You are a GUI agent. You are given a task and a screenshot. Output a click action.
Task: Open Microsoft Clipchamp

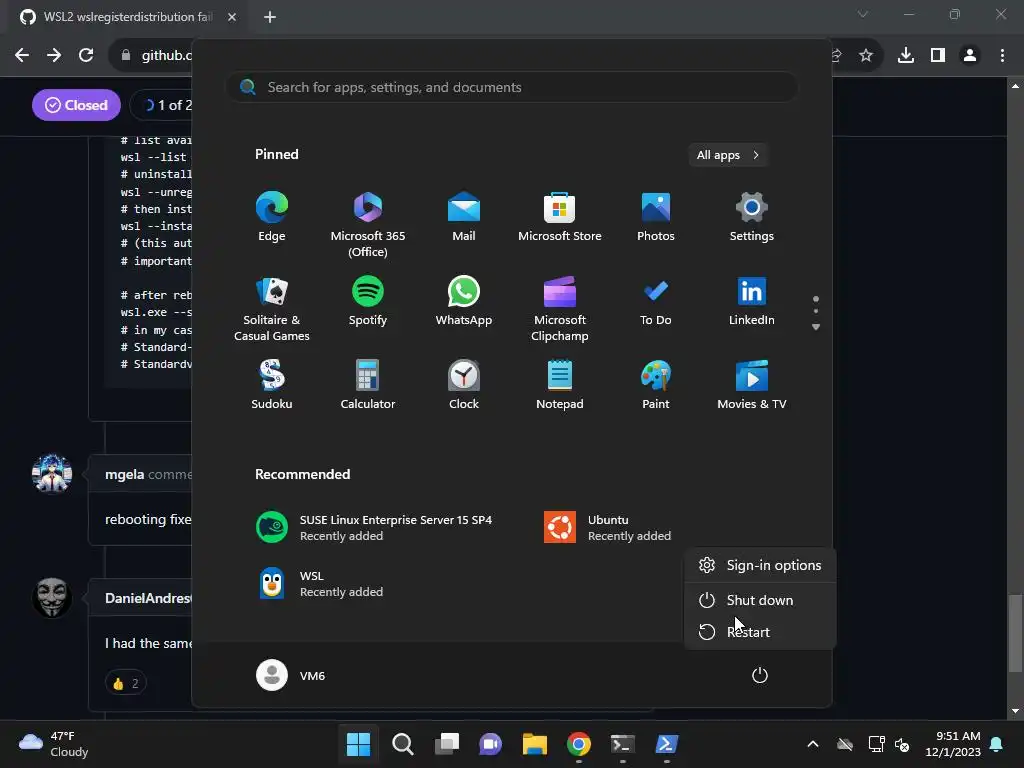(560, 308)
